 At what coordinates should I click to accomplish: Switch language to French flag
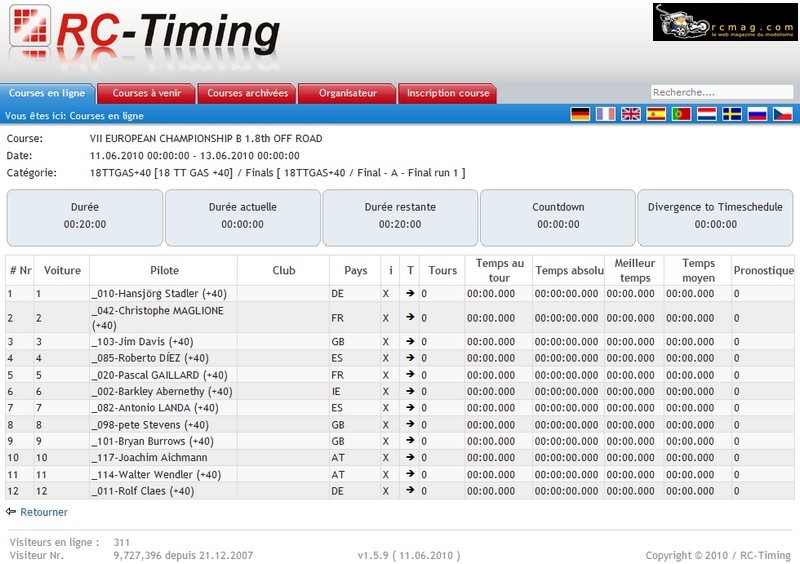pyautogui.click(x=605, y=114)
